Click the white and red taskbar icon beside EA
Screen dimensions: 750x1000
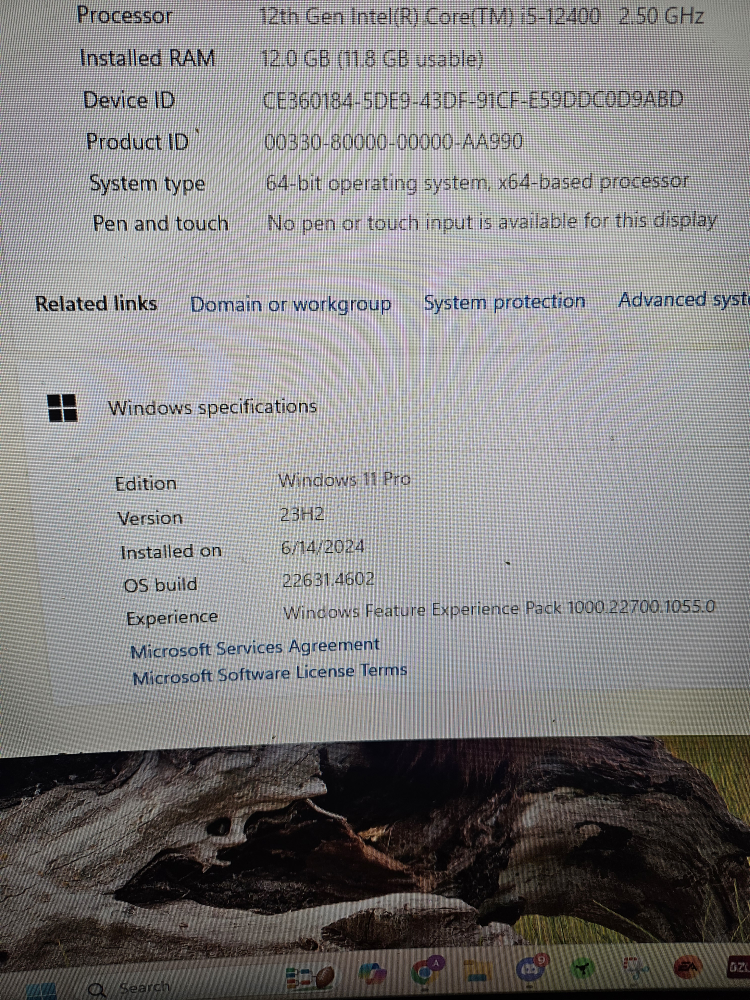[635, 969]
